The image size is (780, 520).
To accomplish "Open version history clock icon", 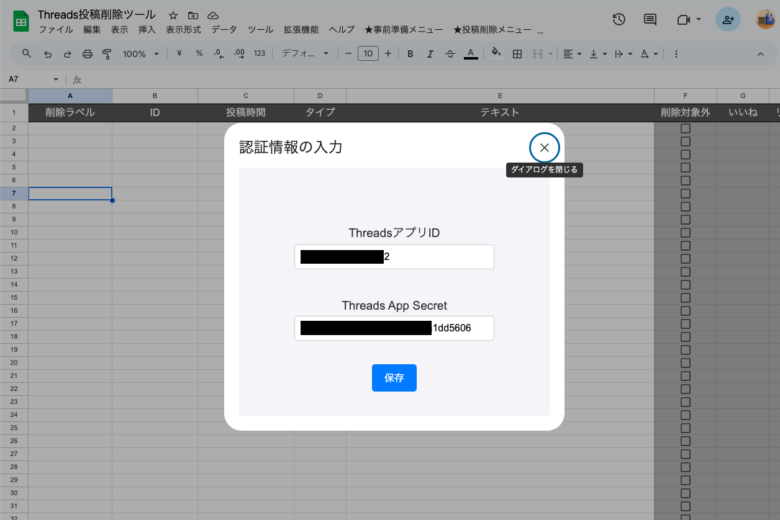I will [x=619, y=19].
